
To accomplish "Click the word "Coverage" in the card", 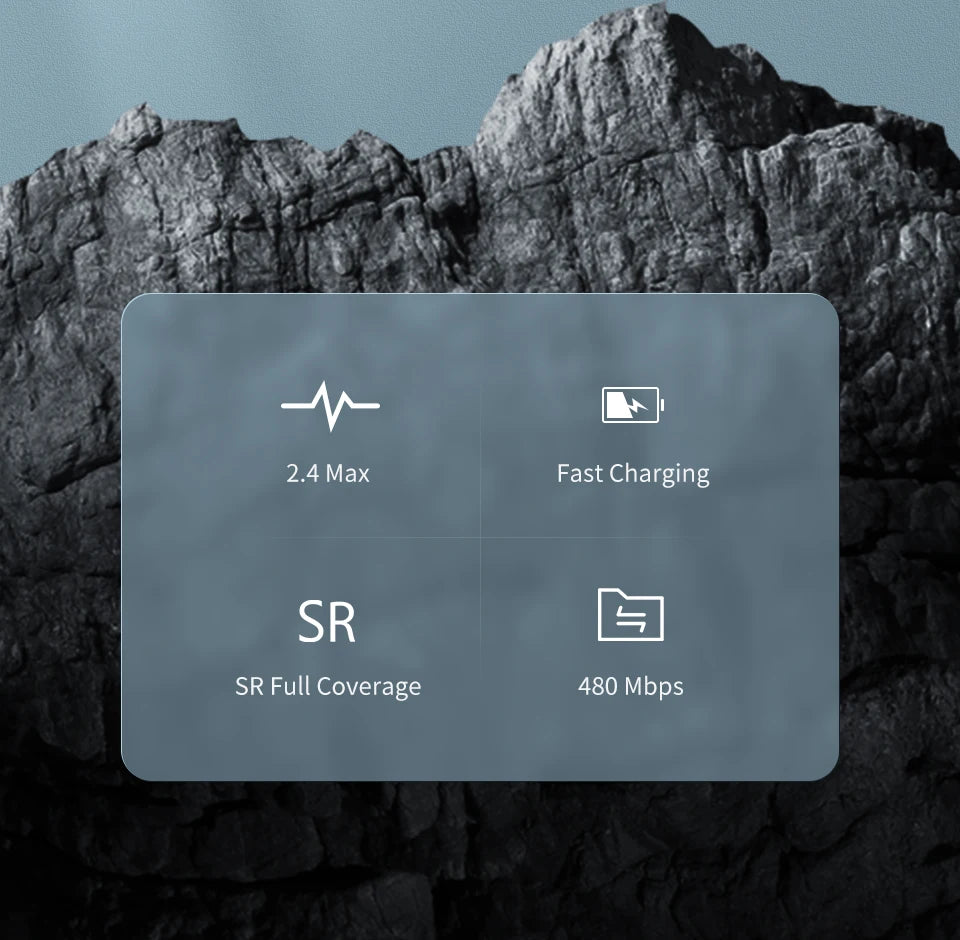I will pos(370,687).
